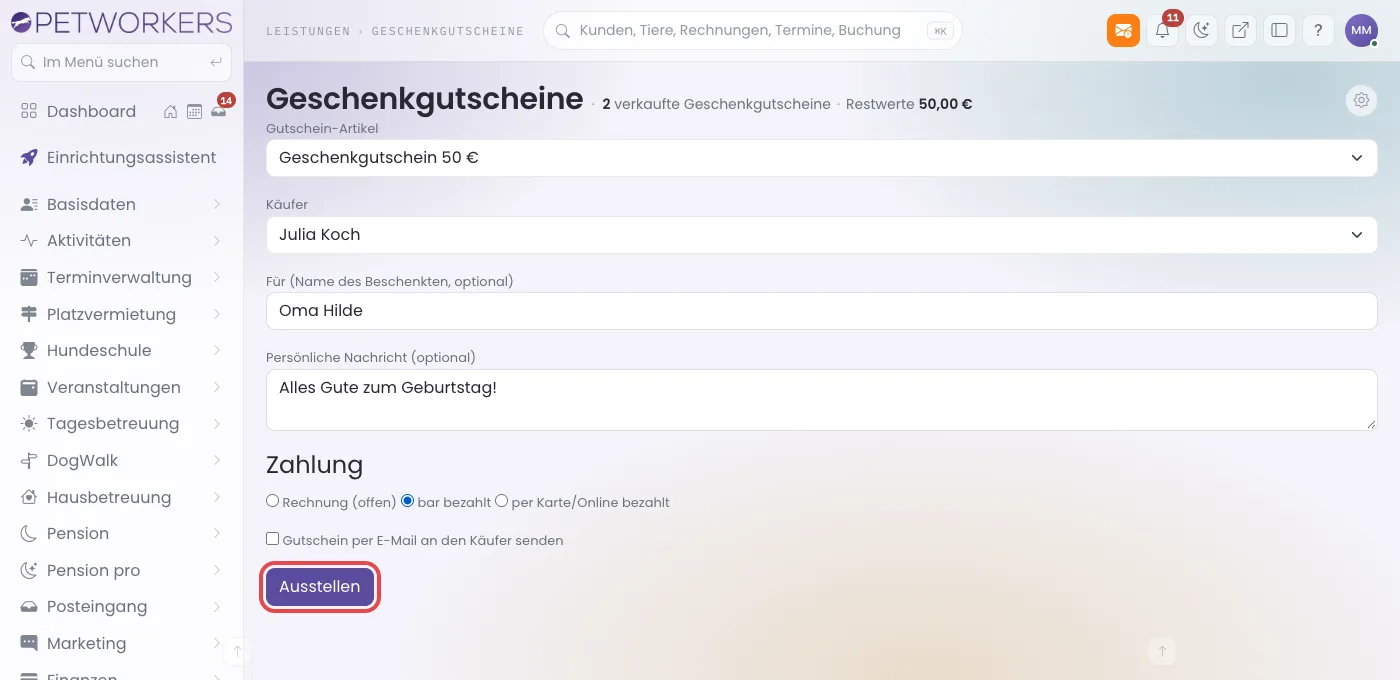Expand the Veranstaltungen chevron

click(x=217, y=387)
